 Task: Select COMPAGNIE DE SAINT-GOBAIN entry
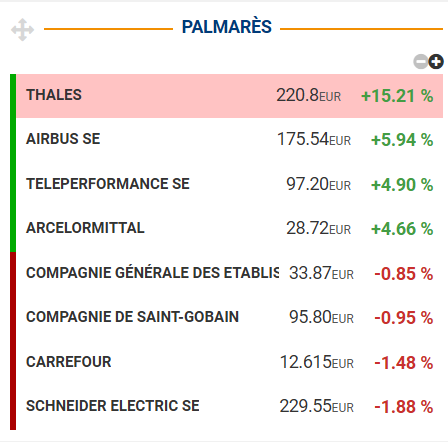[x=132, y=317]
